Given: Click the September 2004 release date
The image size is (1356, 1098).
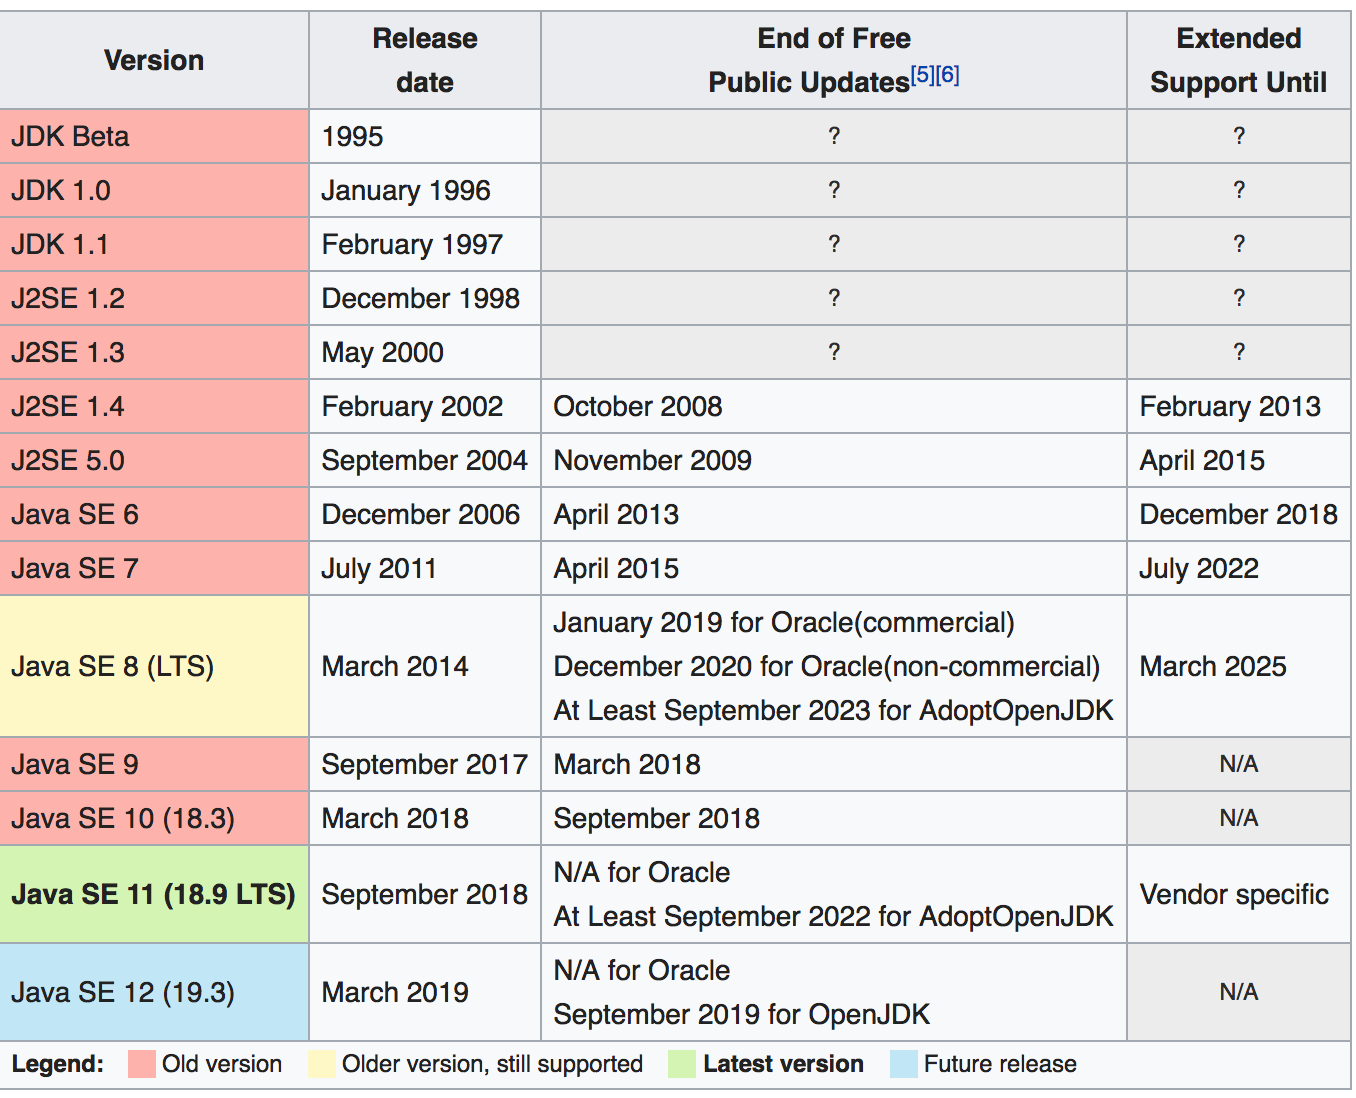Looking at the screenshot, I should tap(424, 460).
